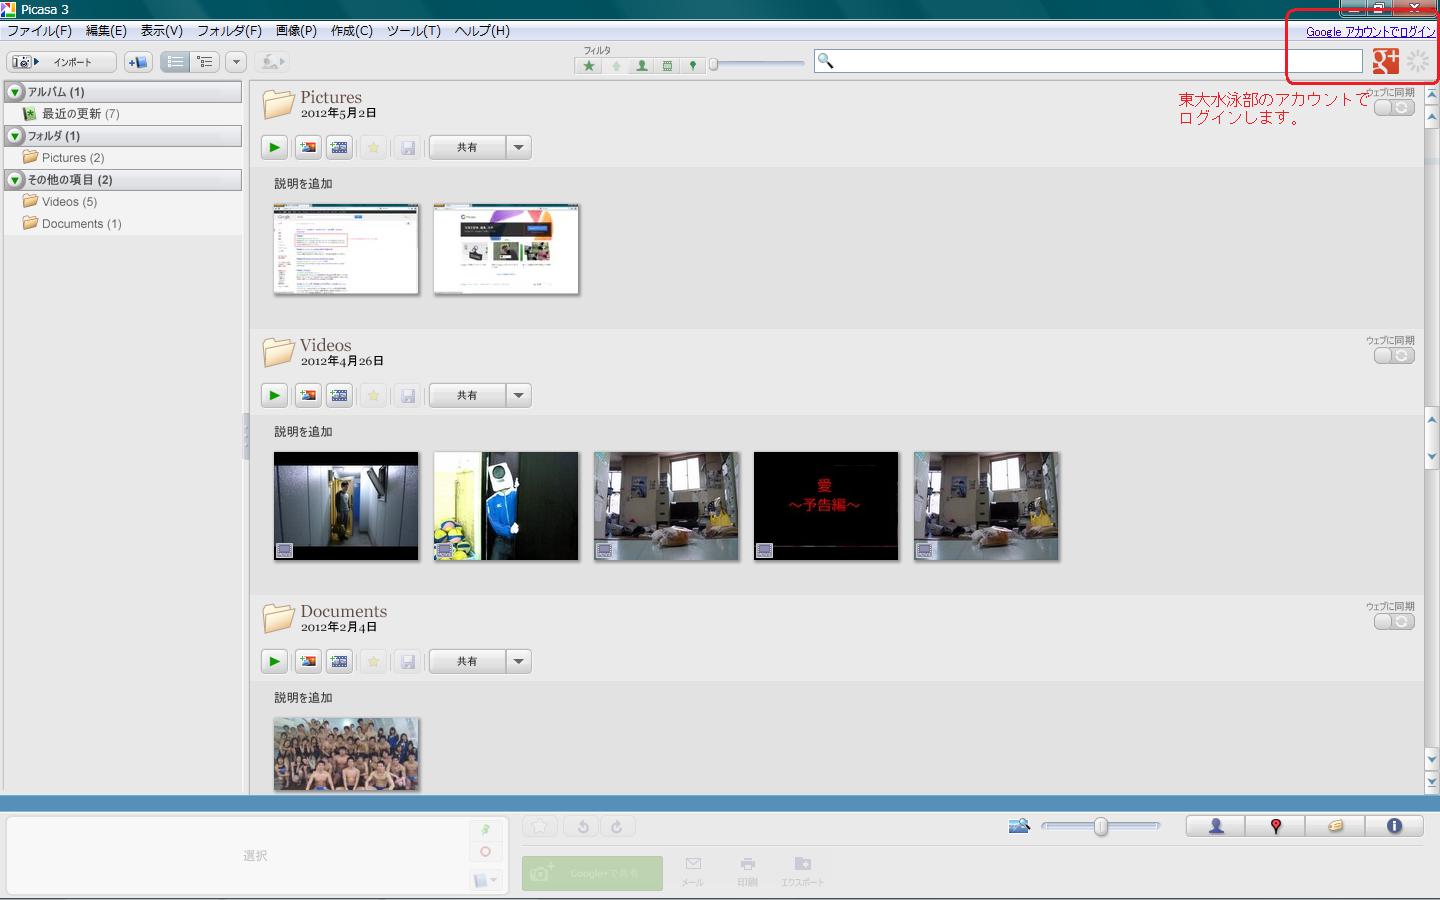
Task: Collapse the アルバム section in sidebar
Action: click(15, 92)
